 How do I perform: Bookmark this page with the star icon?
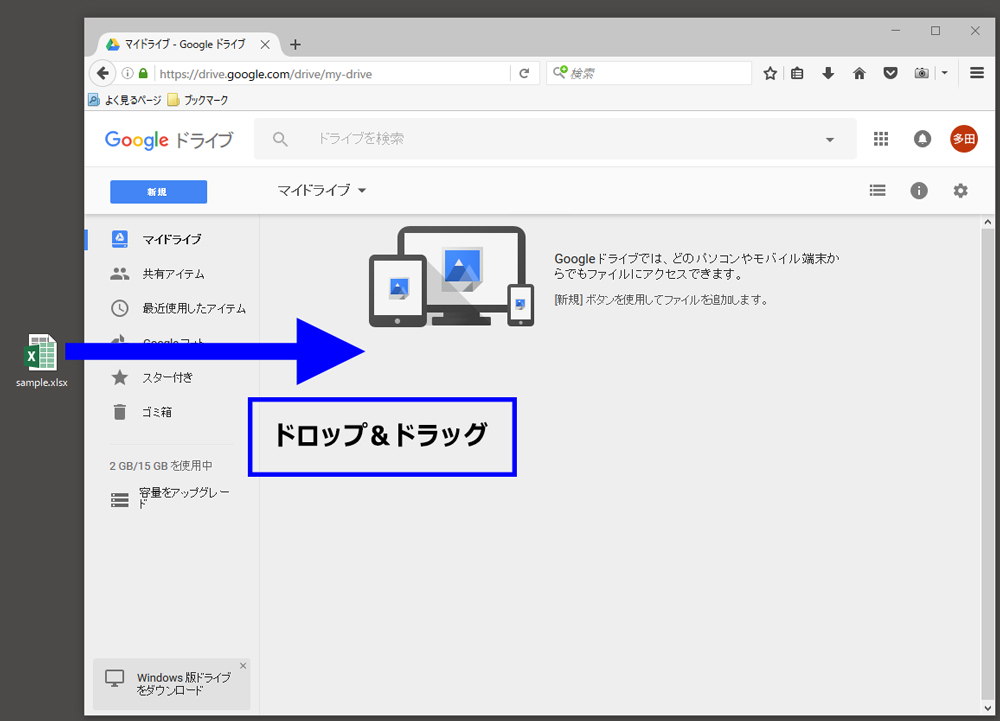tap(770, 73)
